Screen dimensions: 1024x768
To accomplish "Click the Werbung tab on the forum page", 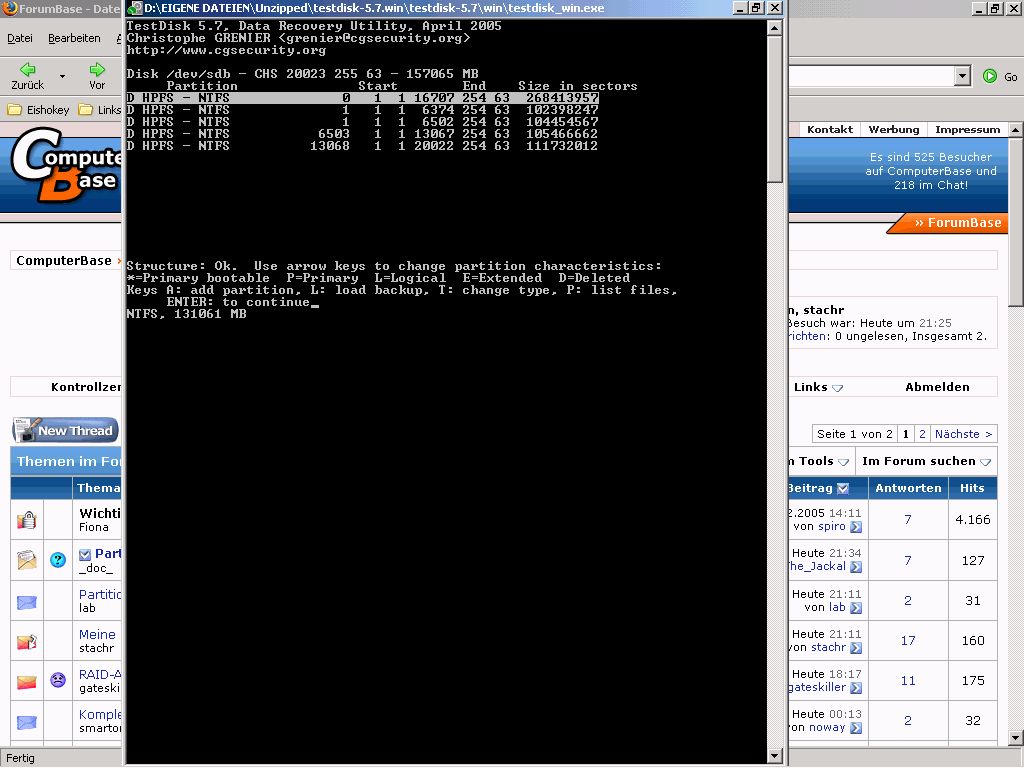I will [893, 129].
